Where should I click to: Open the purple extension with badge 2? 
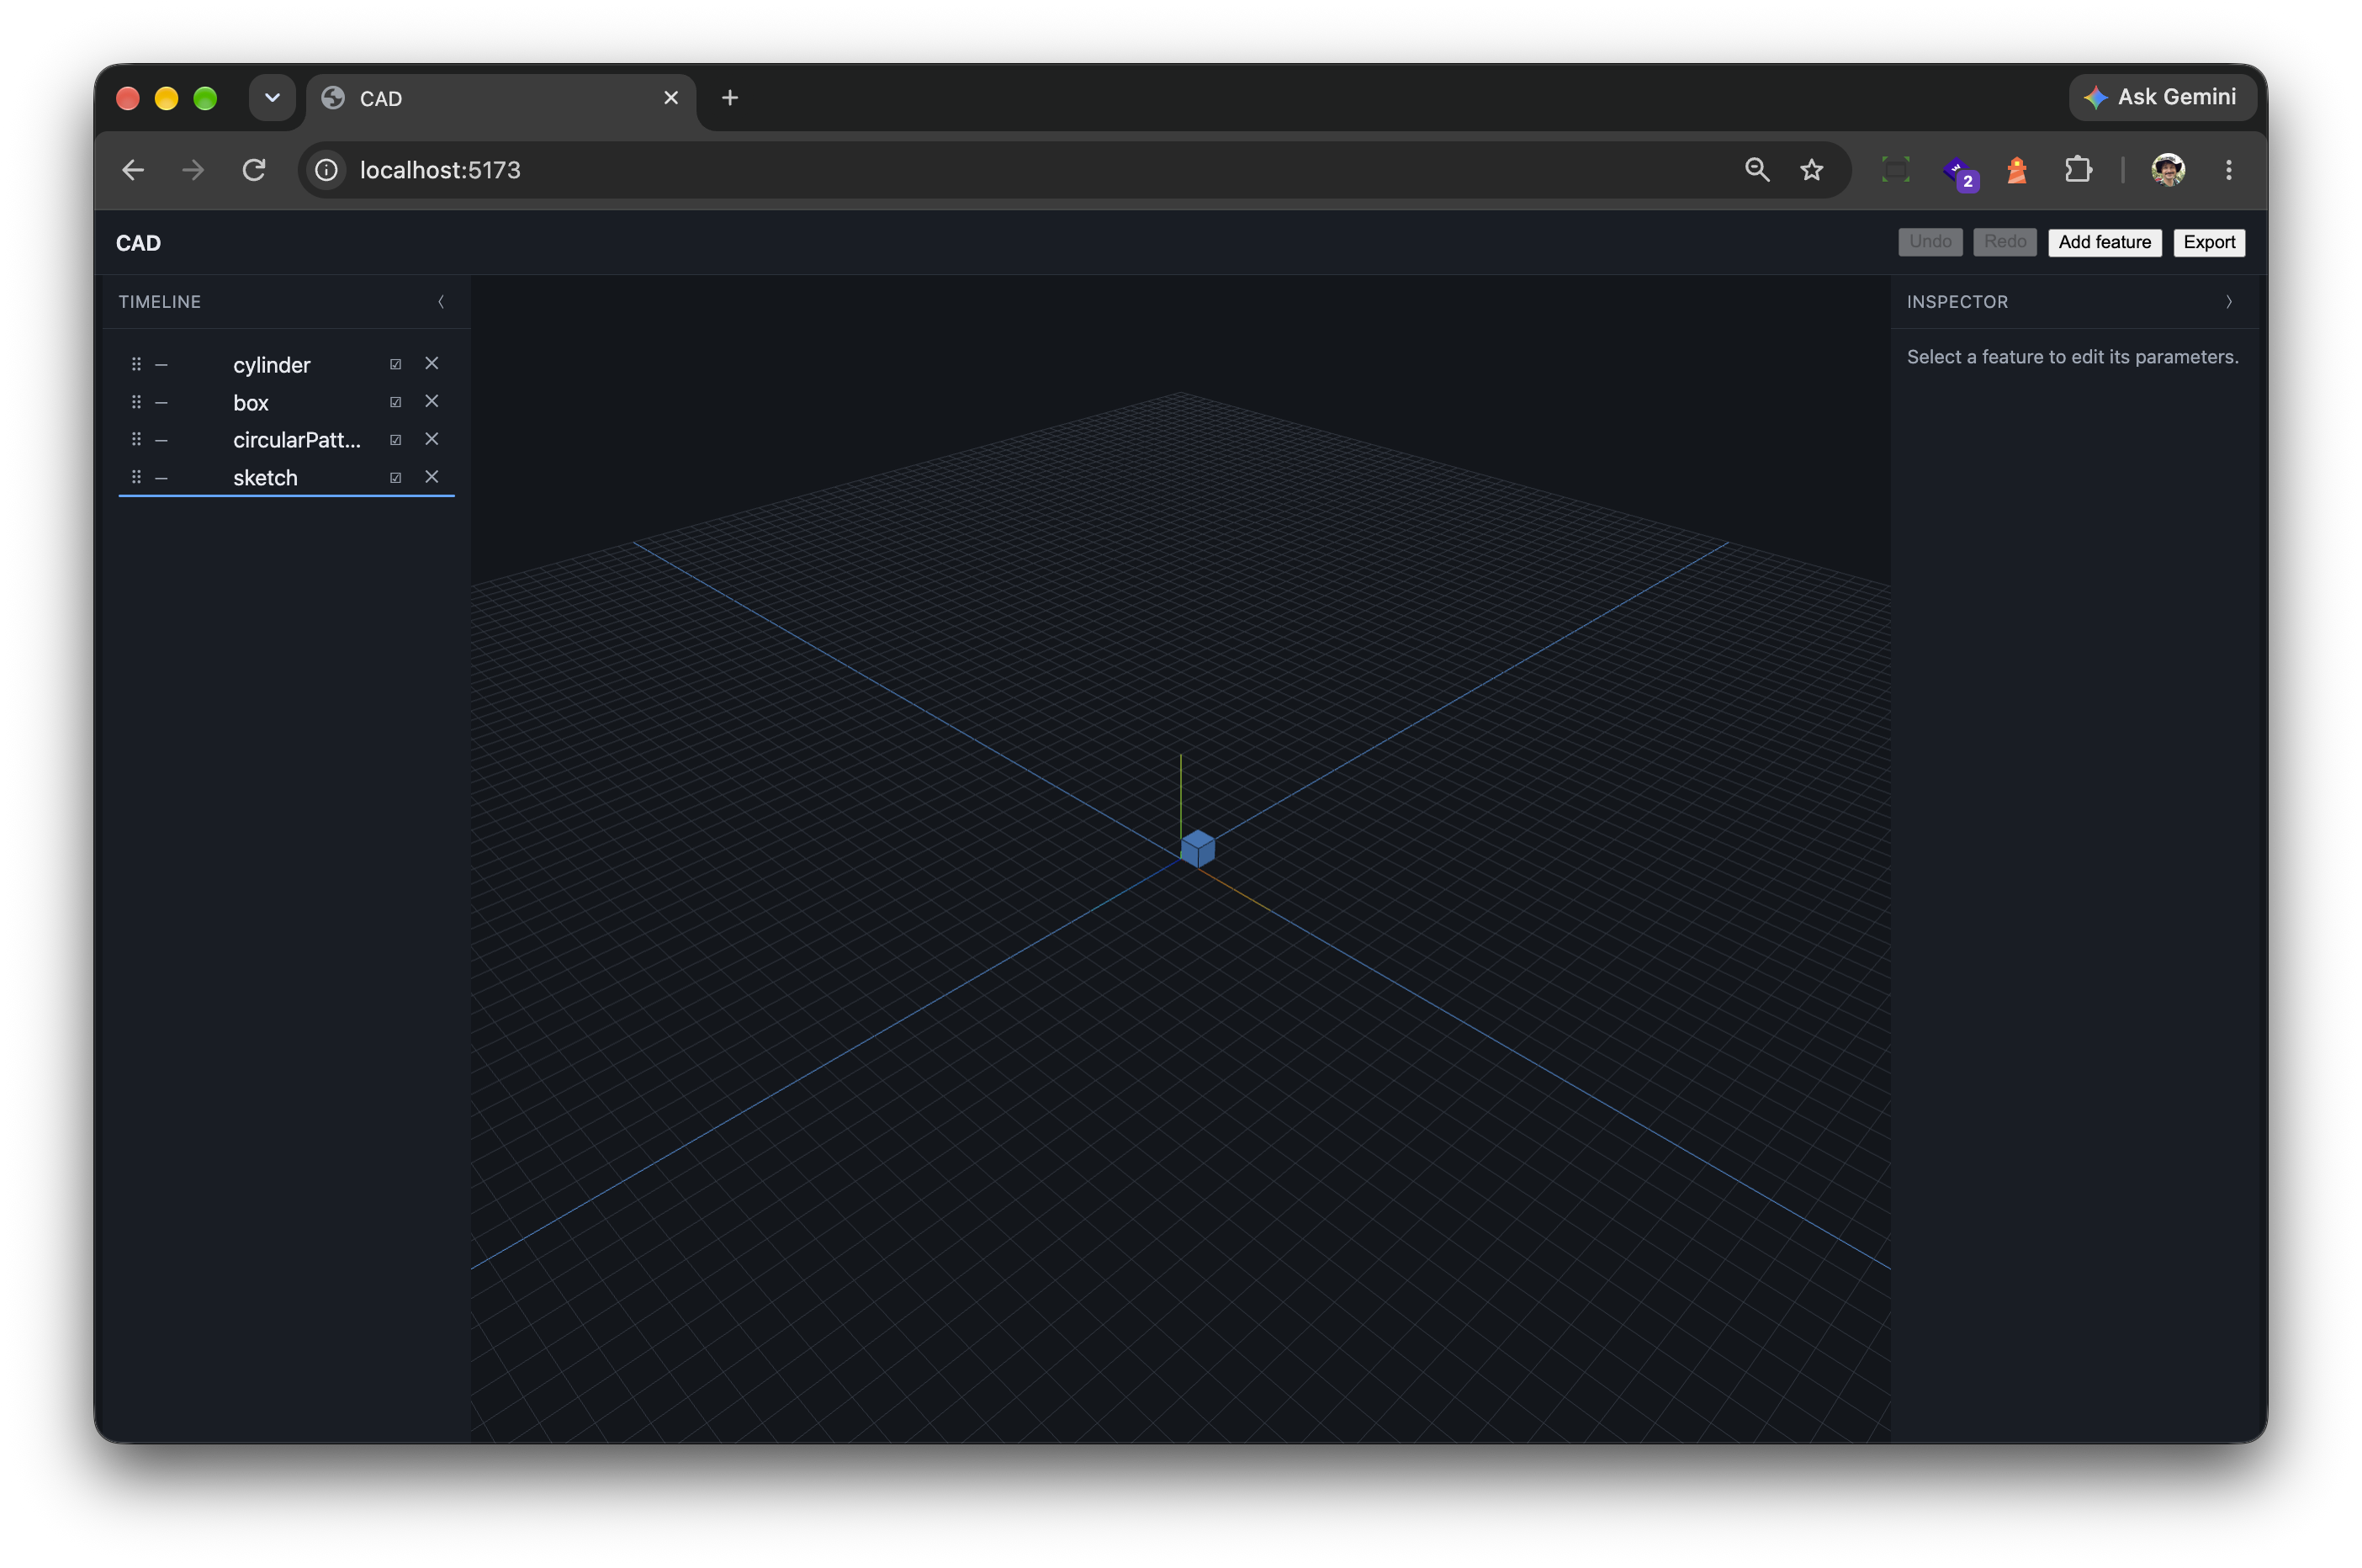click(x=1959, y=172)
